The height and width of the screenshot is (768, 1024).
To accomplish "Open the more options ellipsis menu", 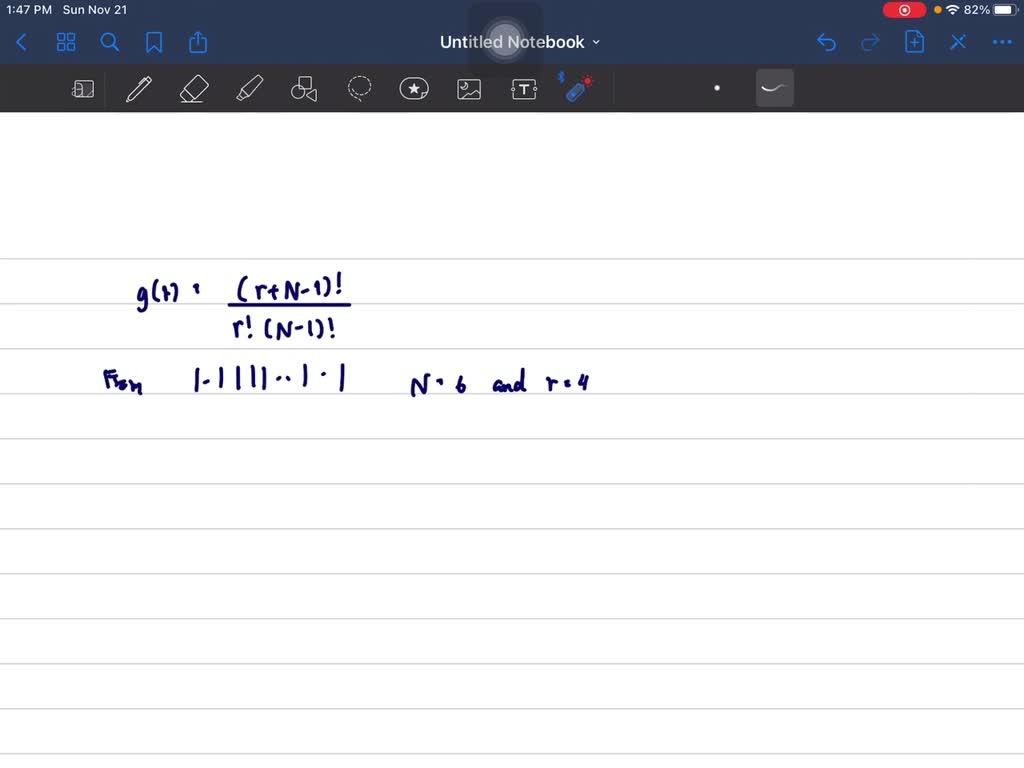I will pyautogui.click(x=1001, y=41).
